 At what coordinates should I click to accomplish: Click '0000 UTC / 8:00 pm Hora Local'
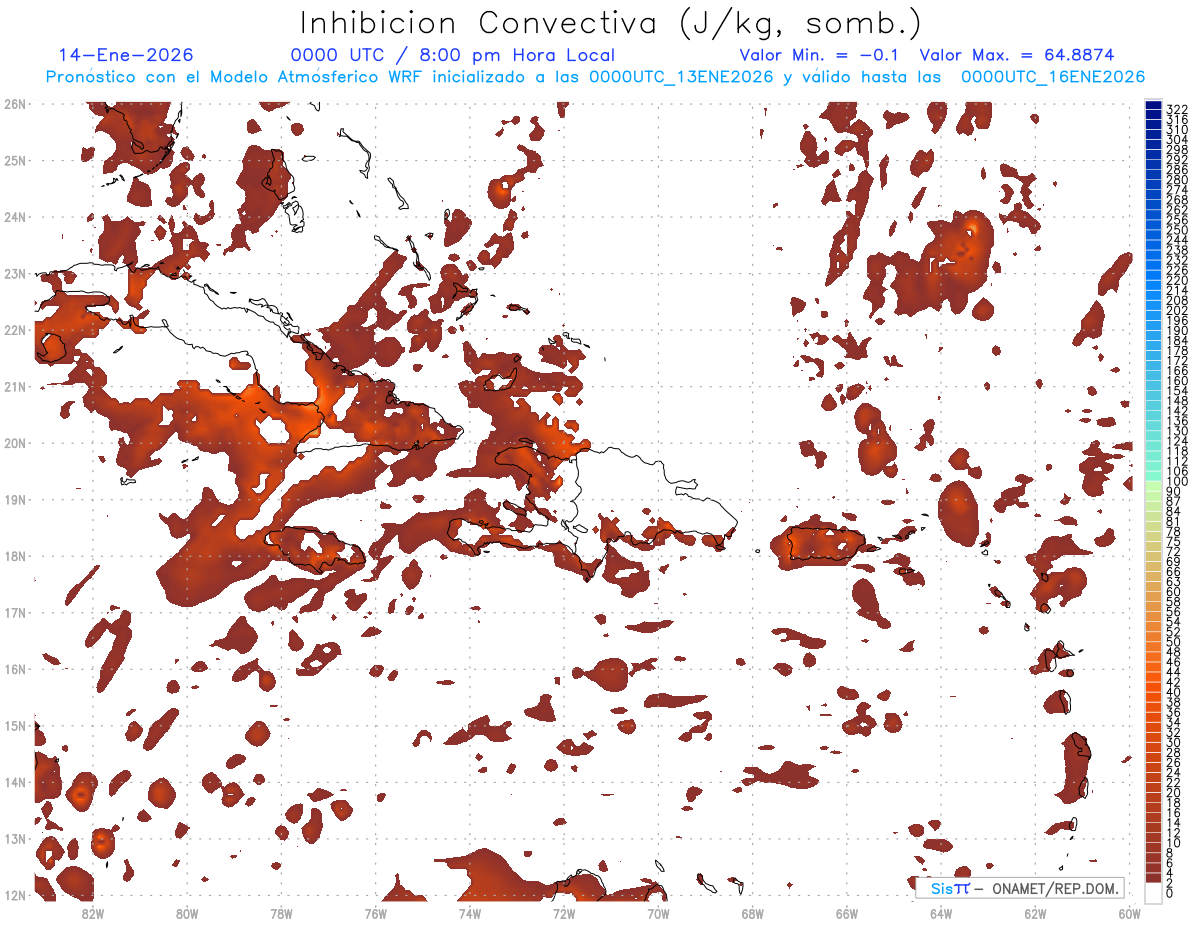452,55
